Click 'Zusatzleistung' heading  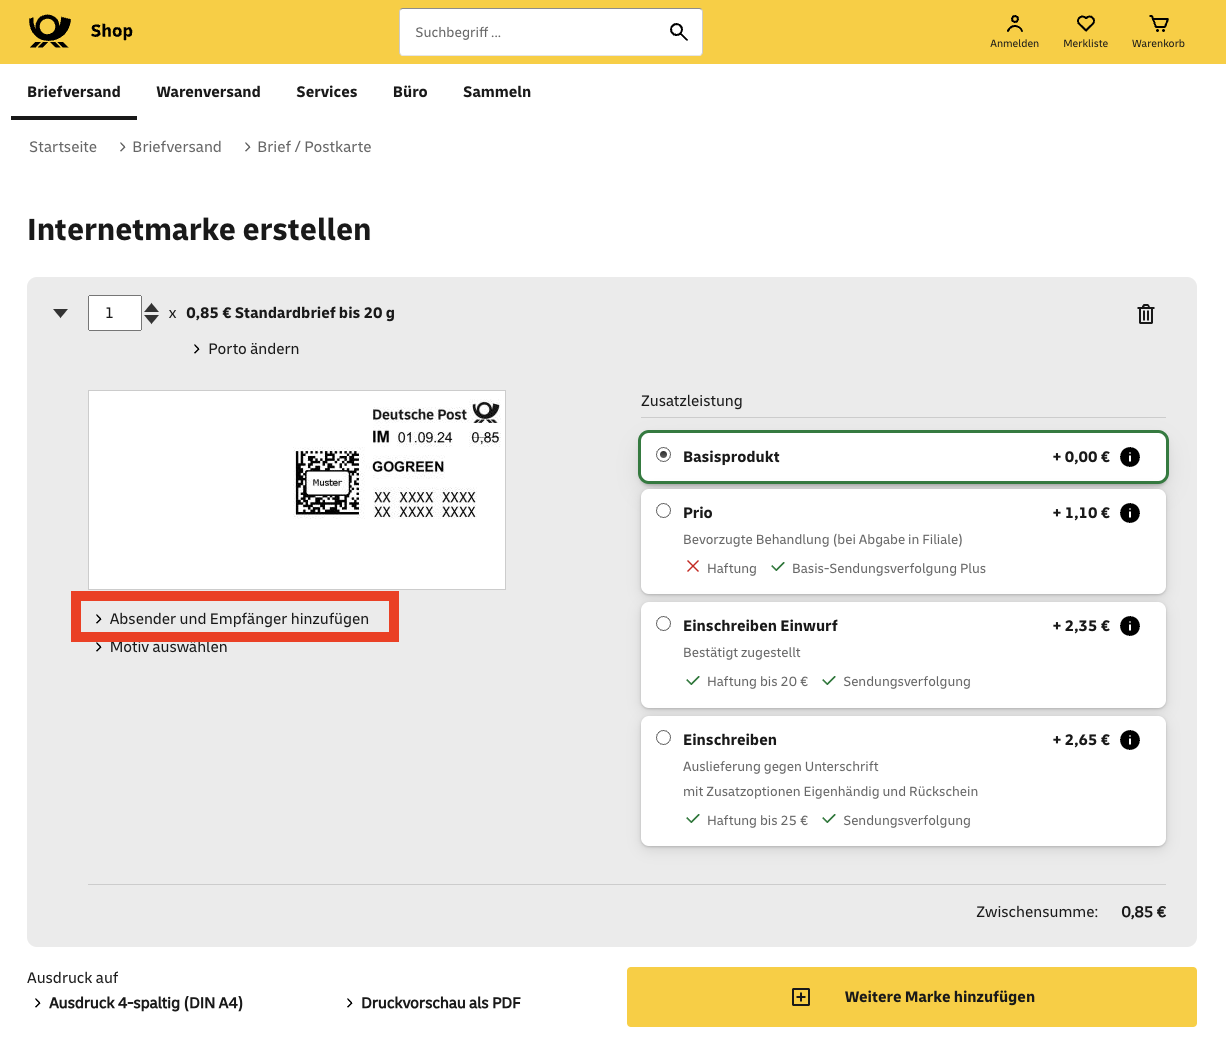(691, 401)
